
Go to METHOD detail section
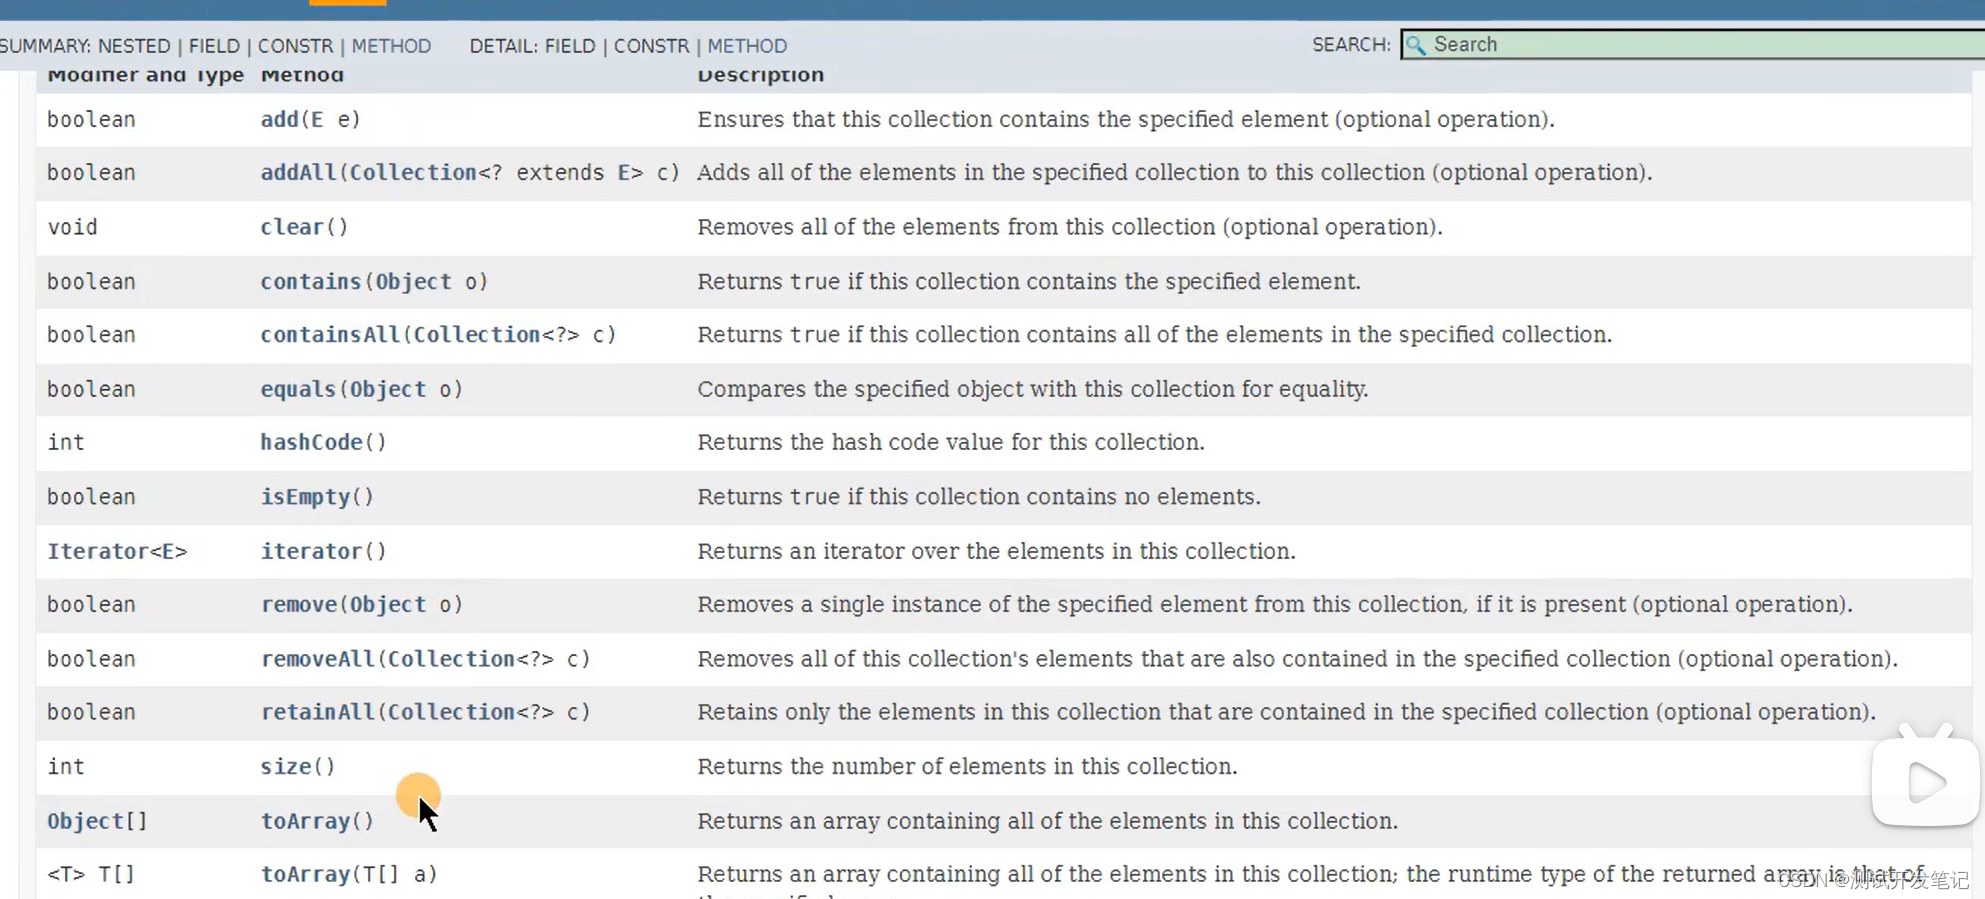coord(747,46)
